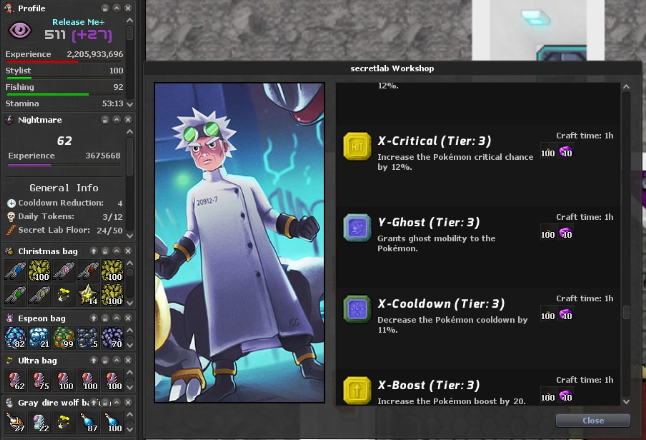Select the black pot in Christmas bag

(64, 295)
